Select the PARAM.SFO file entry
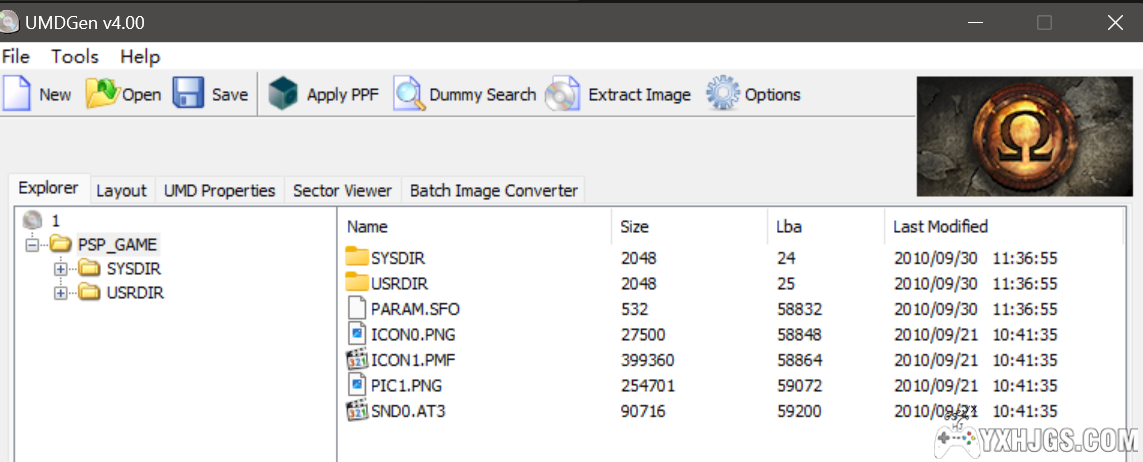Viewport: 1143px width, 462px height. [415, 309]
